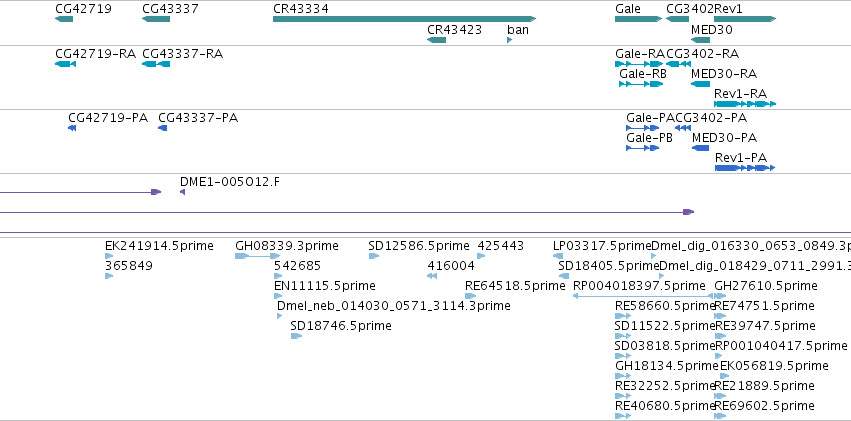Click the Rev1 gene arrow

745,19
